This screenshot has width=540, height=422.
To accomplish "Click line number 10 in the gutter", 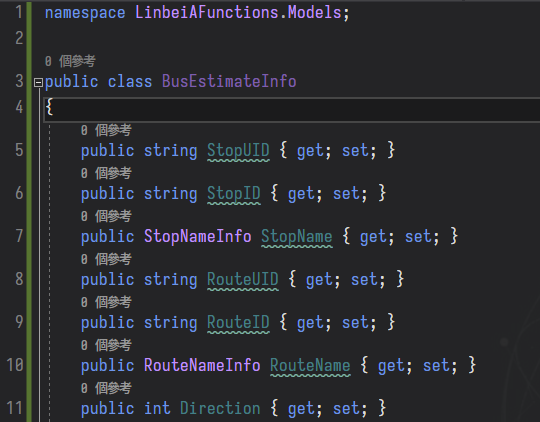I will [15, 365].
